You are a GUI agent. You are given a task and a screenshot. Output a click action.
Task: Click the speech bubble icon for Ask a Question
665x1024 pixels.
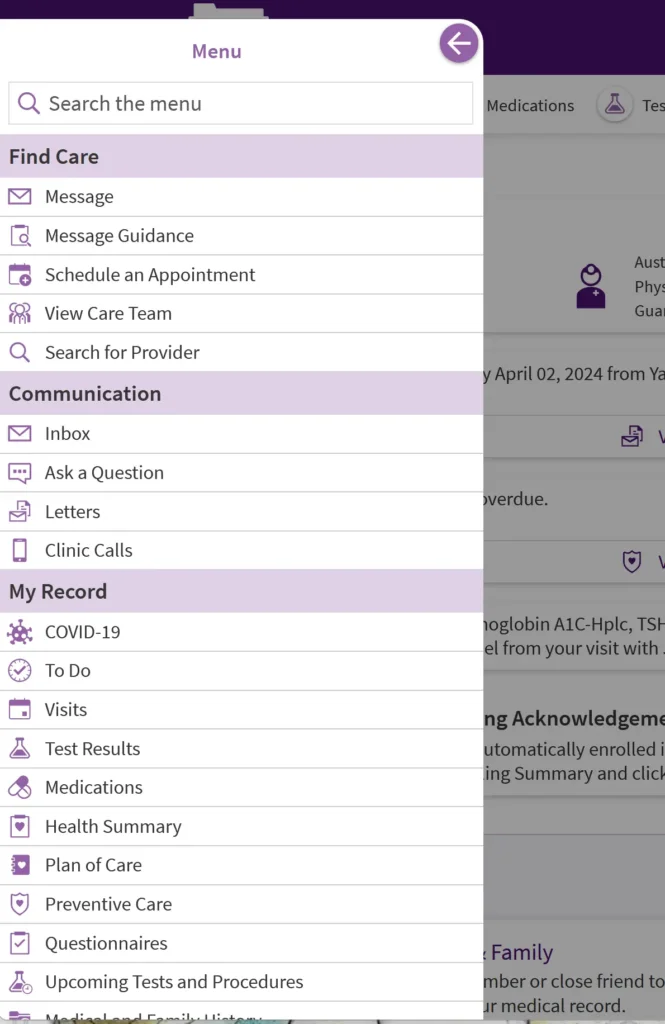click(20, 473)
